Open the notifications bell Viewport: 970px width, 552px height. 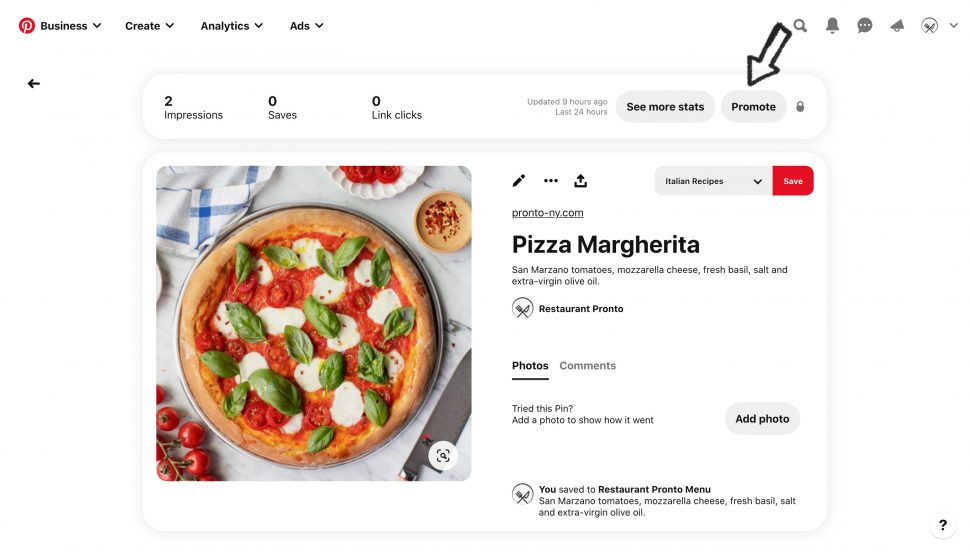[x=832, y=26]
